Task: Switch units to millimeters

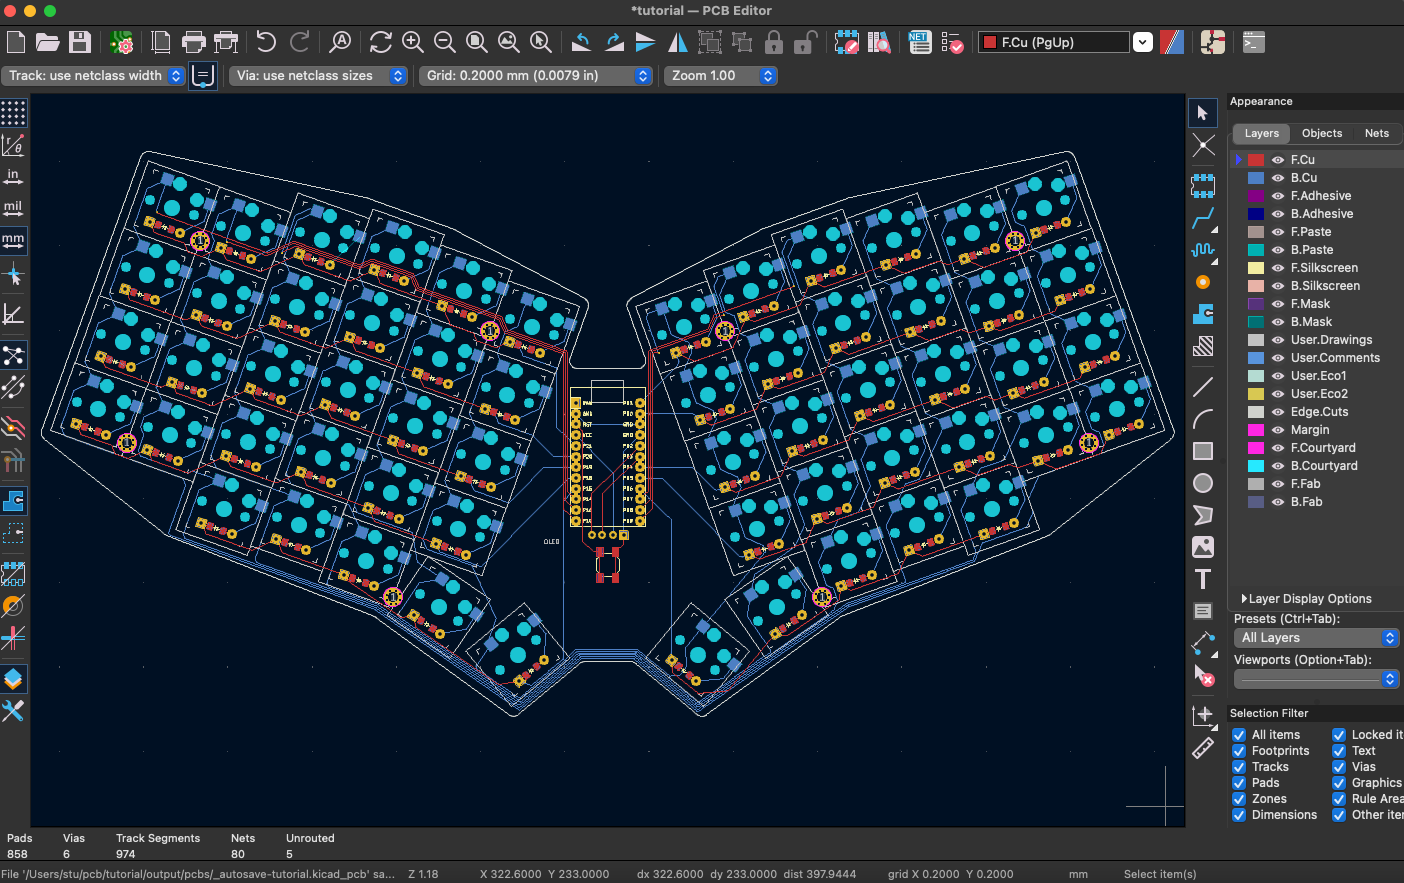Action: point(13,241)
